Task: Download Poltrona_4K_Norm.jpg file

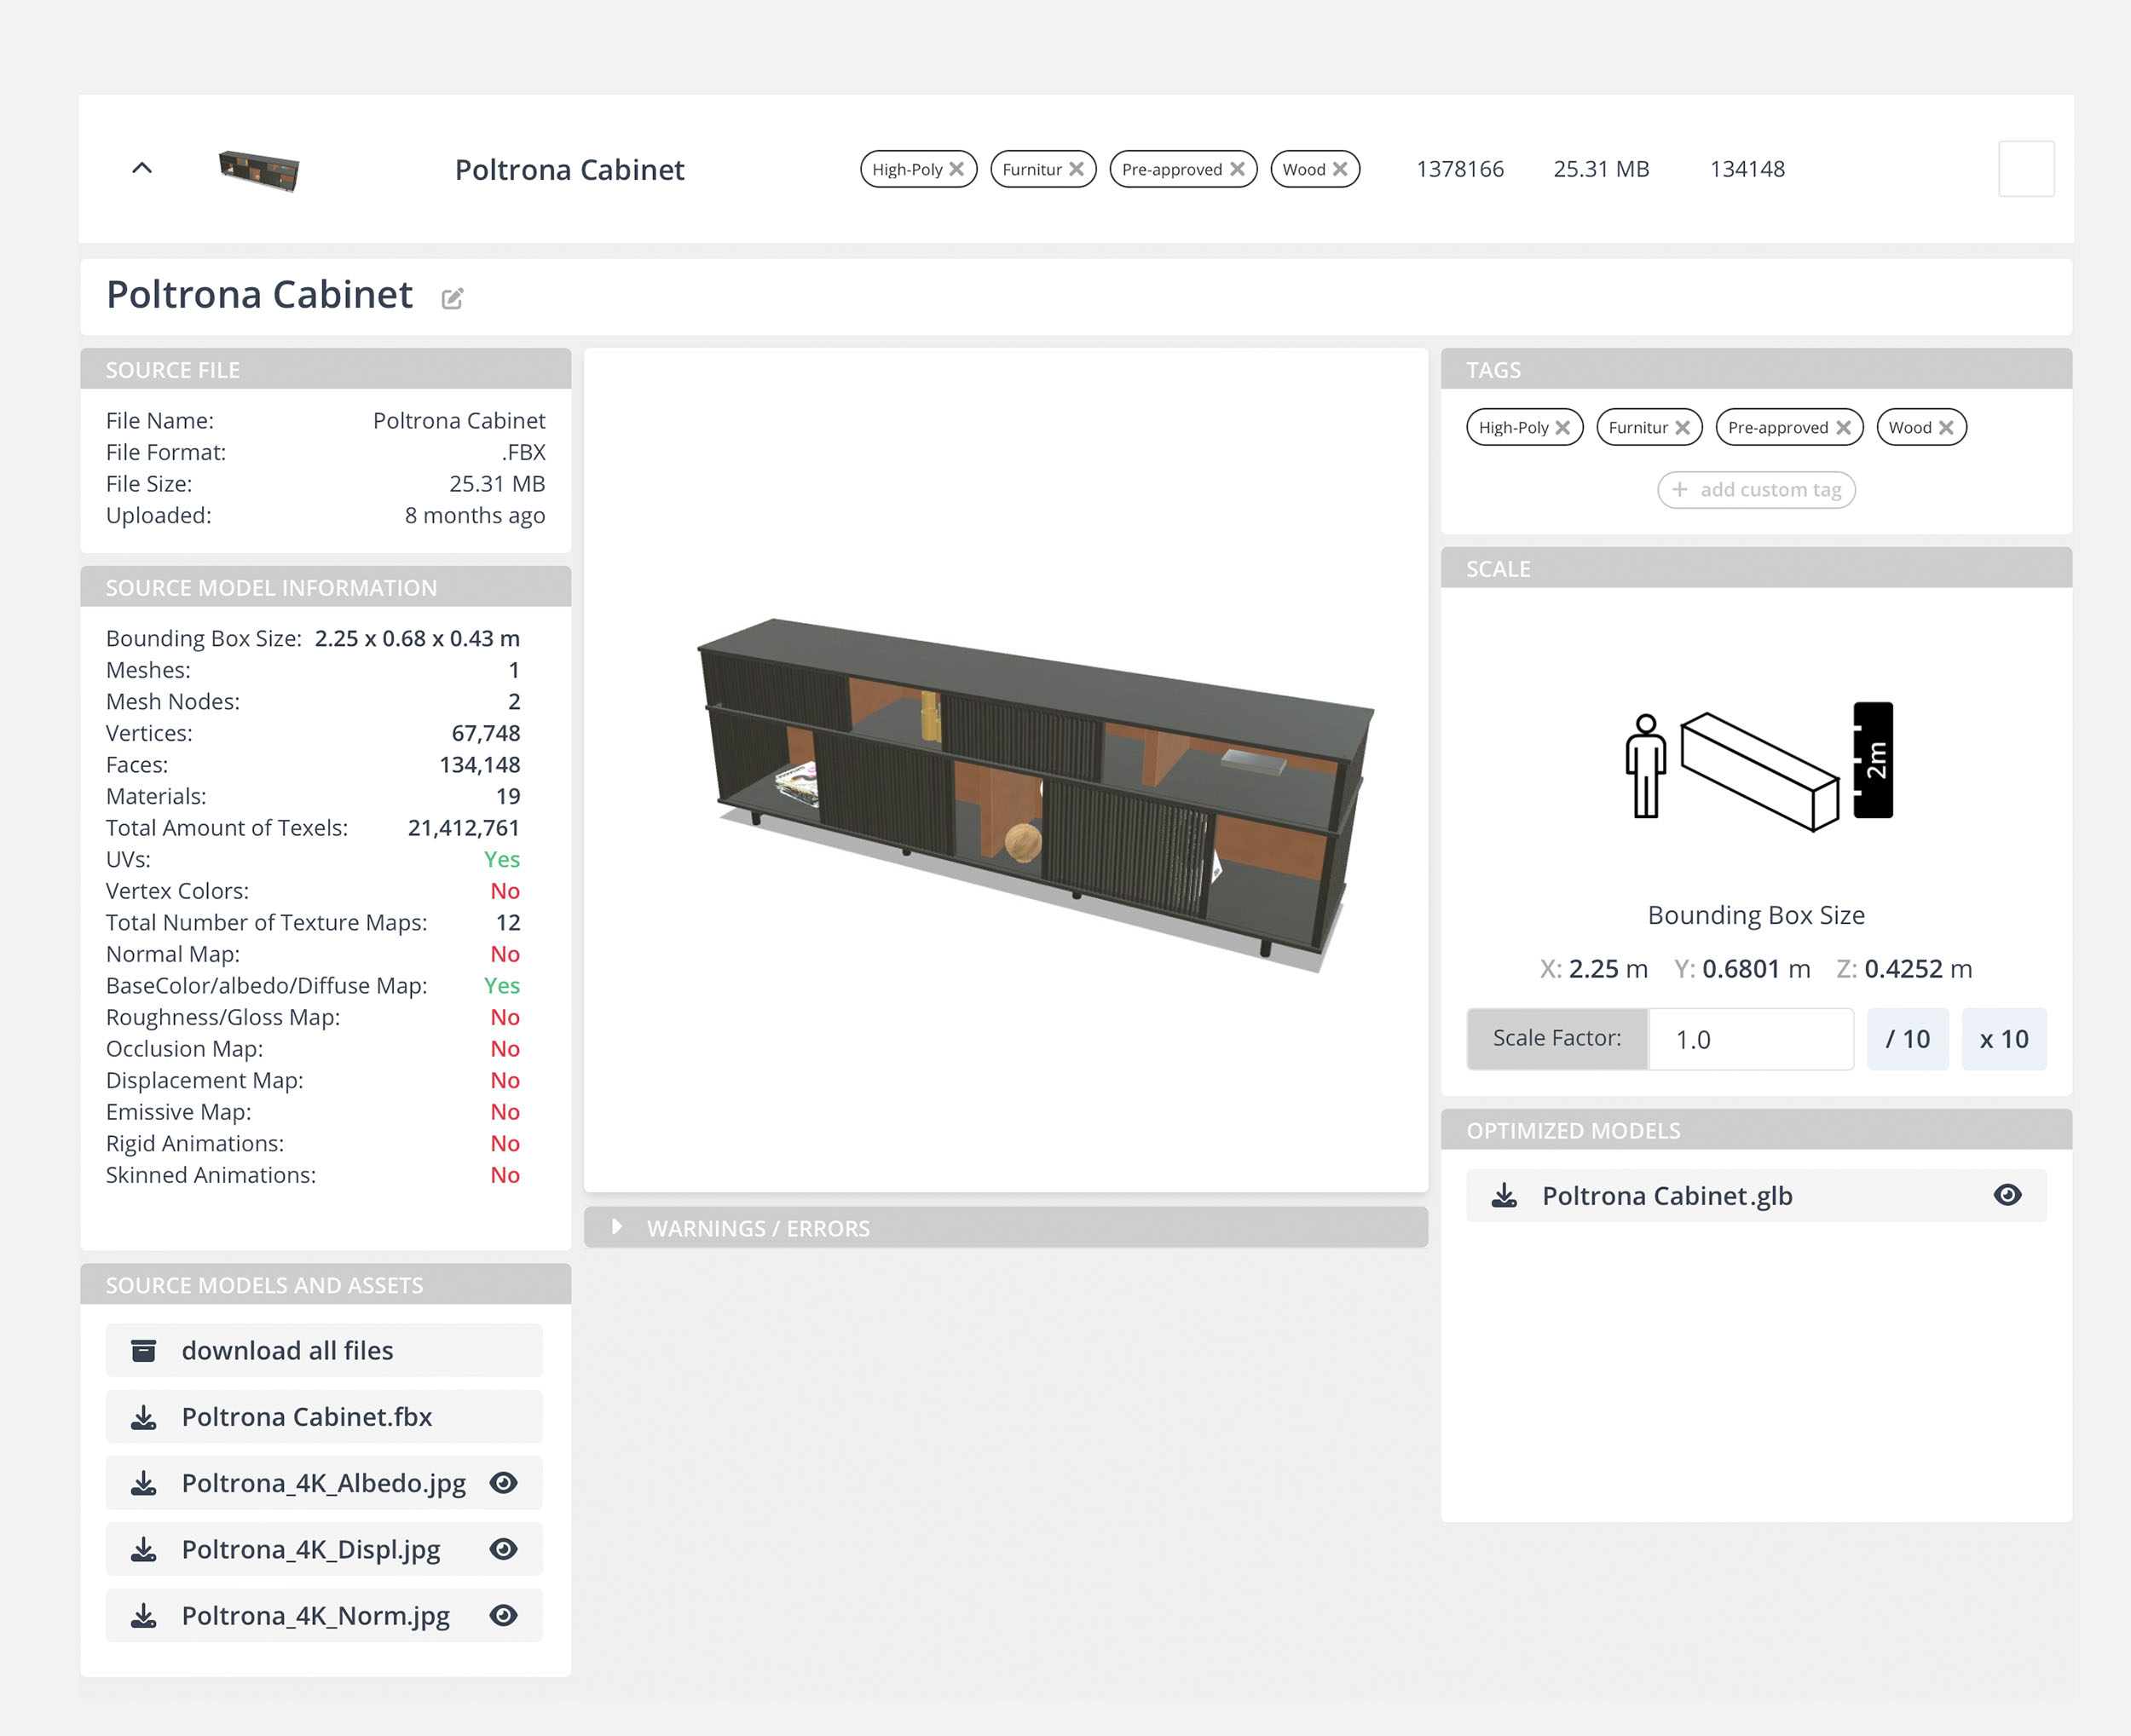Action: click(x=144, y=1615)
